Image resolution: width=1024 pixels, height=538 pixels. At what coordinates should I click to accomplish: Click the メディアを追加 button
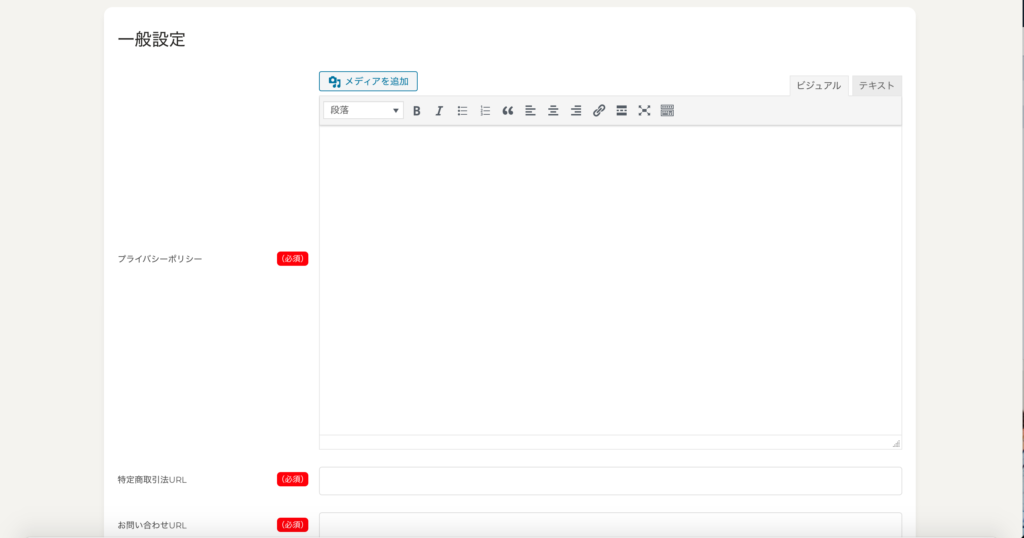pos(368,81)
